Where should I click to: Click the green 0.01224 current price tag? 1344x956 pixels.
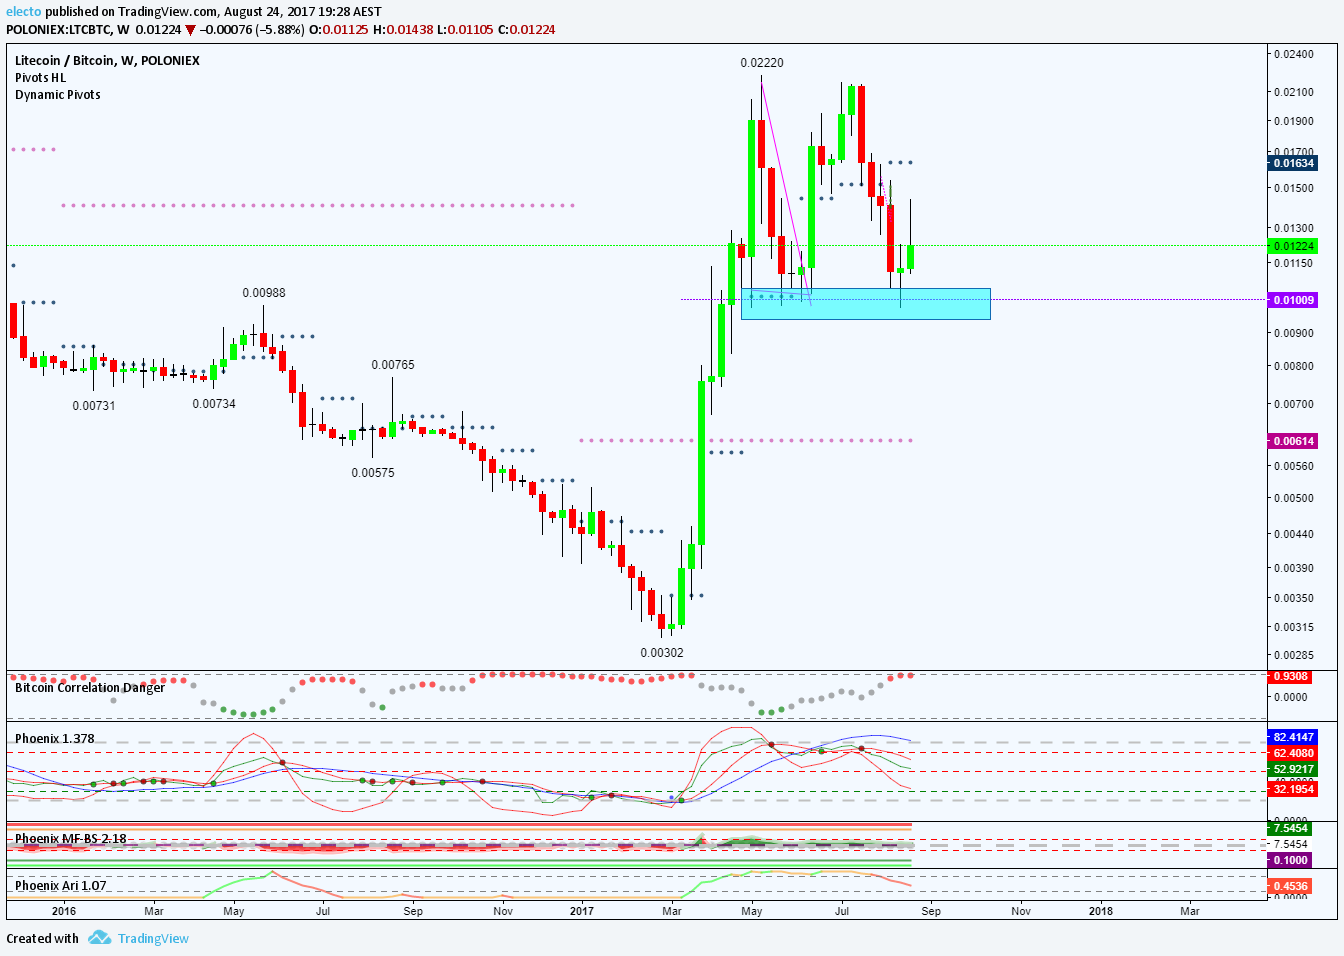(1293, 246)
